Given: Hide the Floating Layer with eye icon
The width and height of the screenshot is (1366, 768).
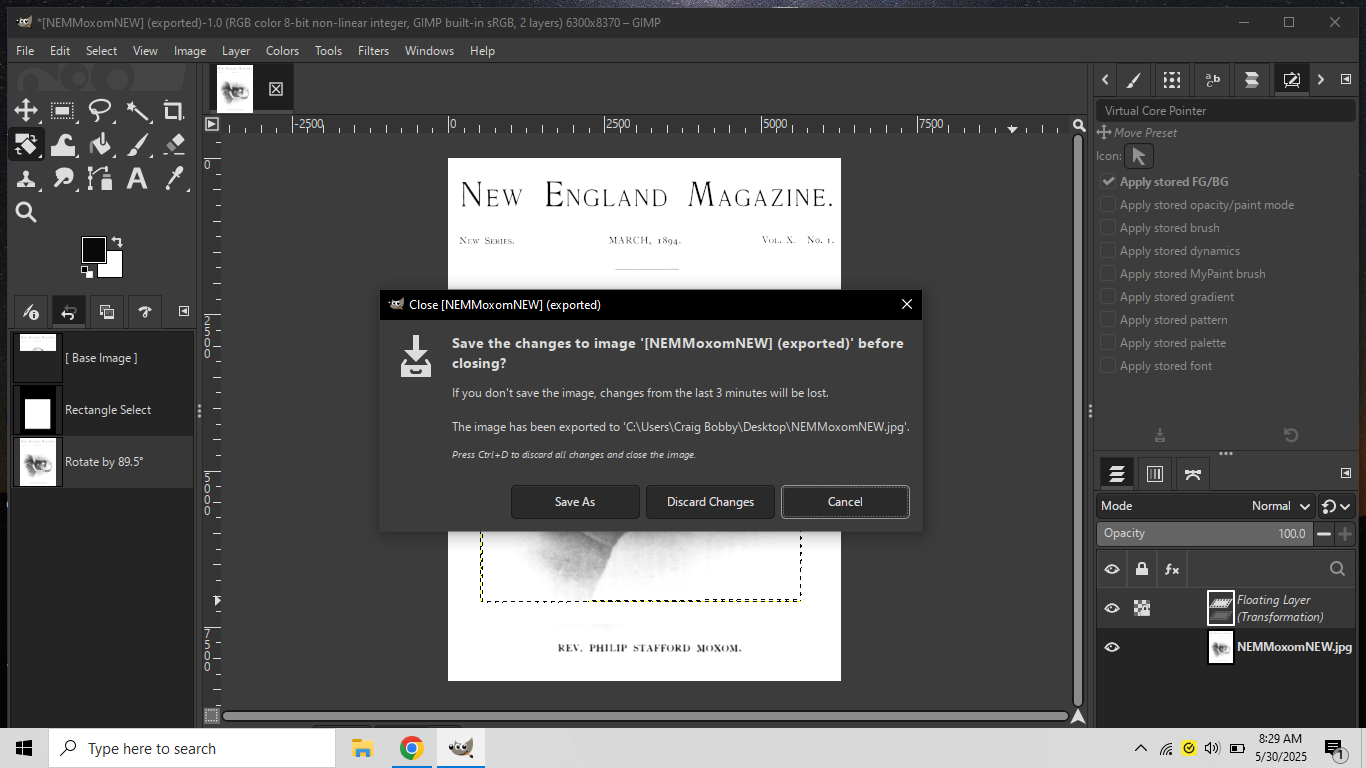Looking at the screenshot, I should 1112,608.
